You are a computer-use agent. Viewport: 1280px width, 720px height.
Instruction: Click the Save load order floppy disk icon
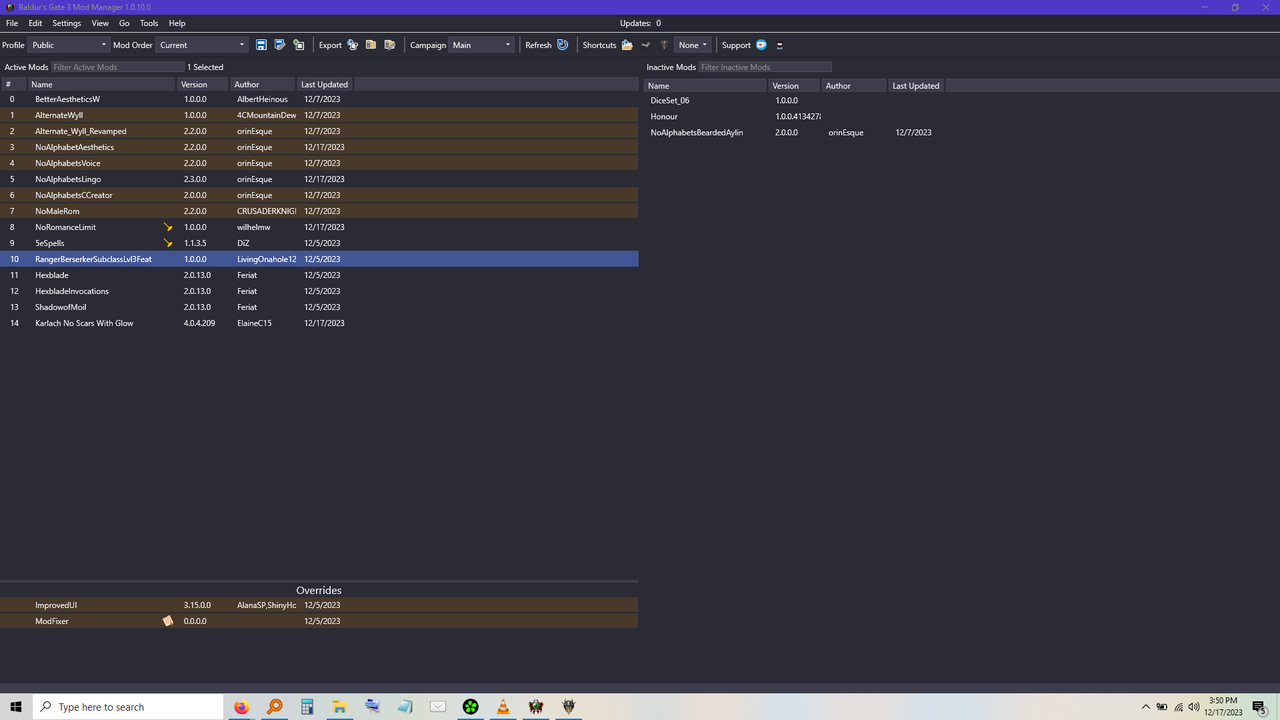click(261, 45)
